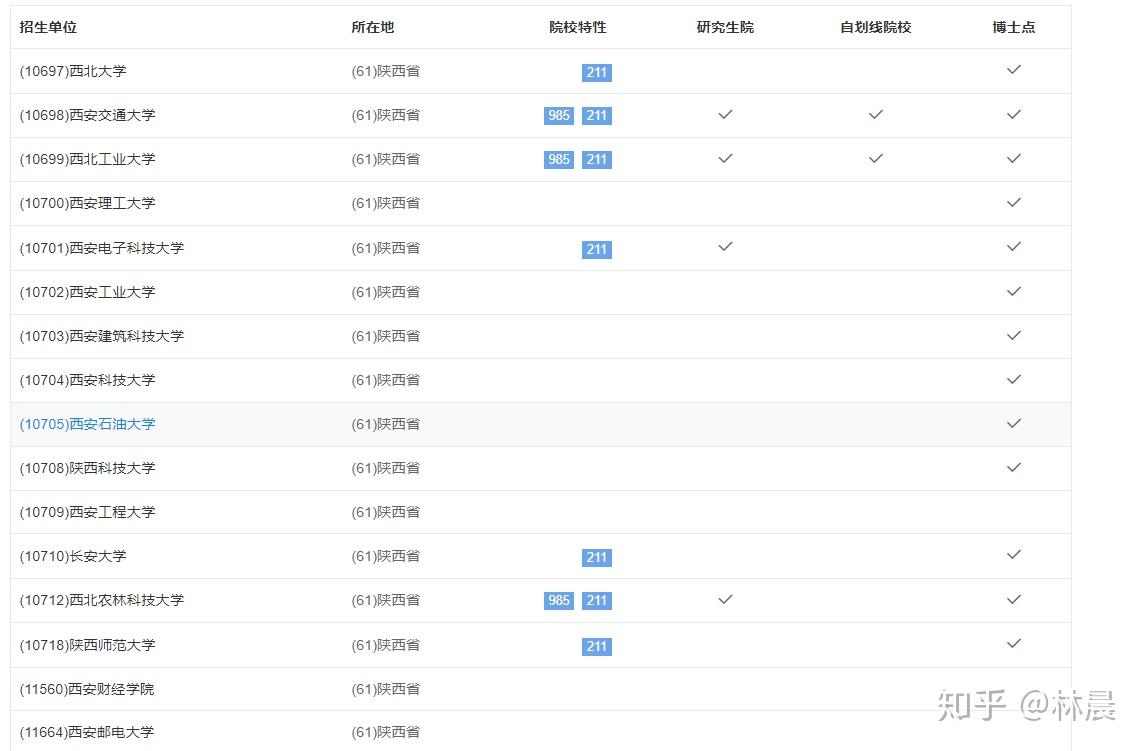The height and width of the screenshot is (751, 1145).
Task: Open the (10703)西安建筑科技大学 link
Action: coord(102,336)
